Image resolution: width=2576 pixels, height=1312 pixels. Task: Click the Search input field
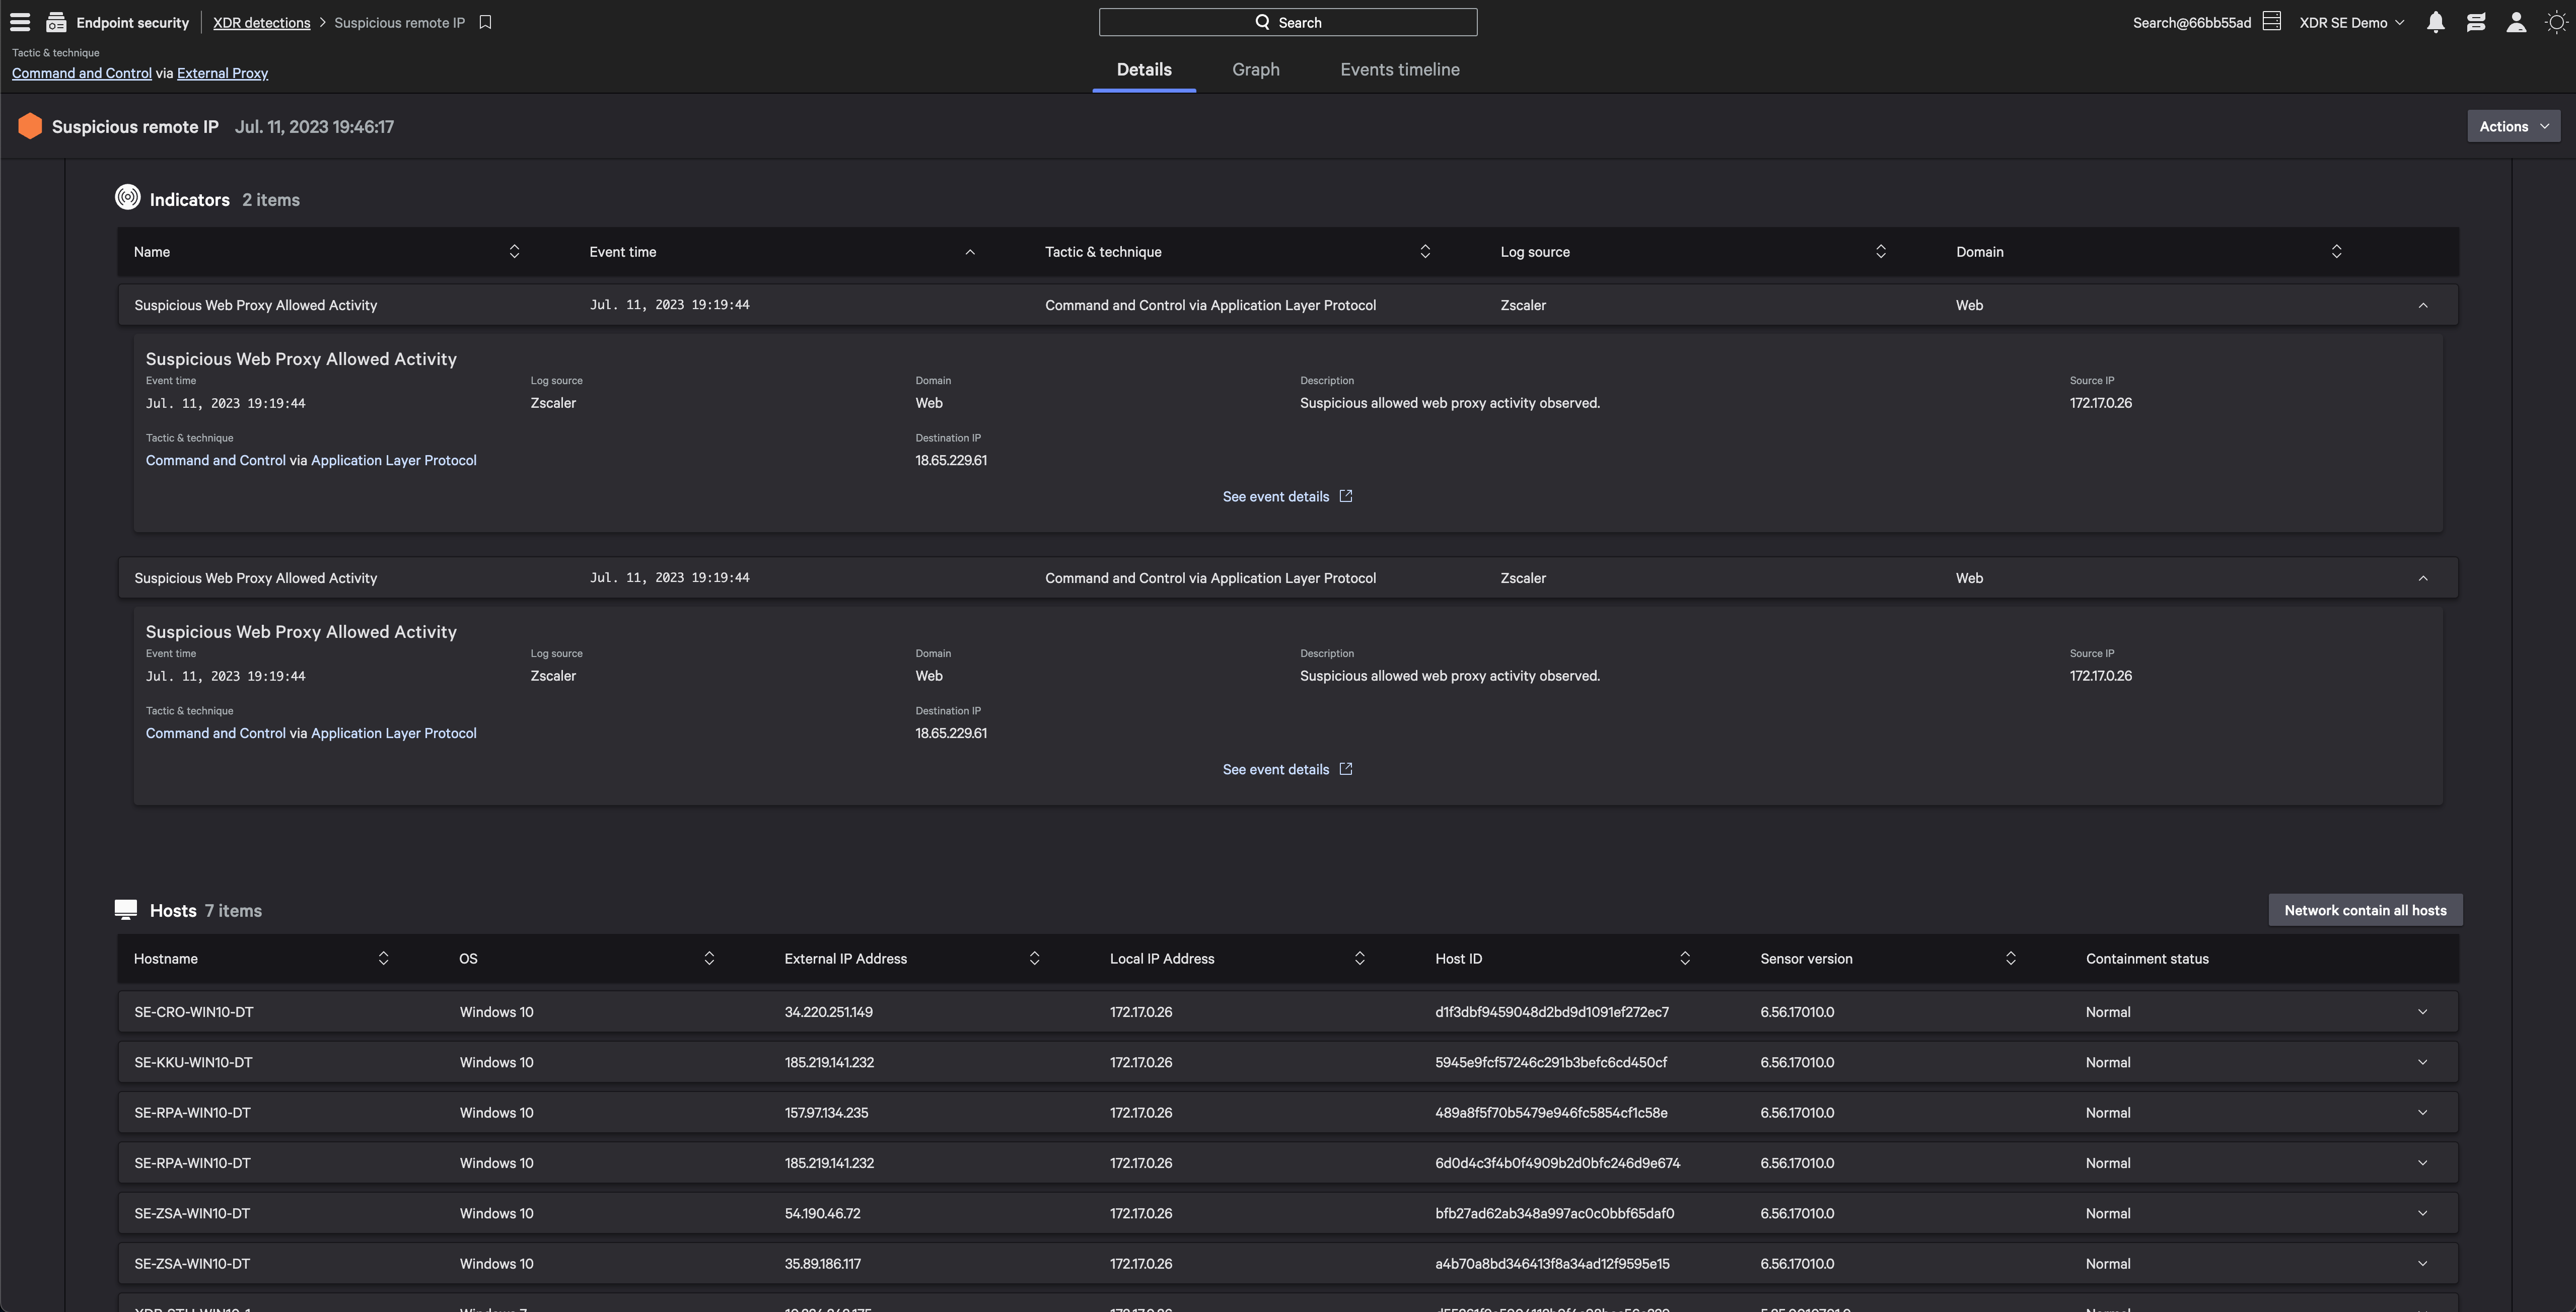point(1287,22)
